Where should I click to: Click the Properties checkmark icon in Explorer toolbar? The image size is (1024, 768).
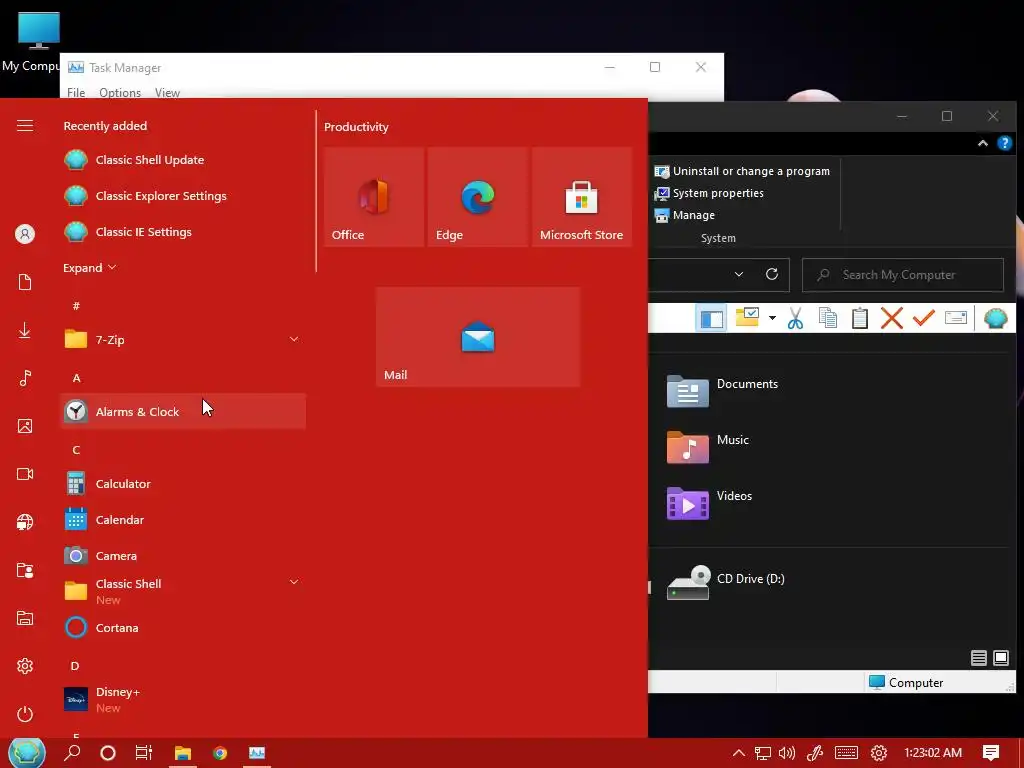[923, 318]
